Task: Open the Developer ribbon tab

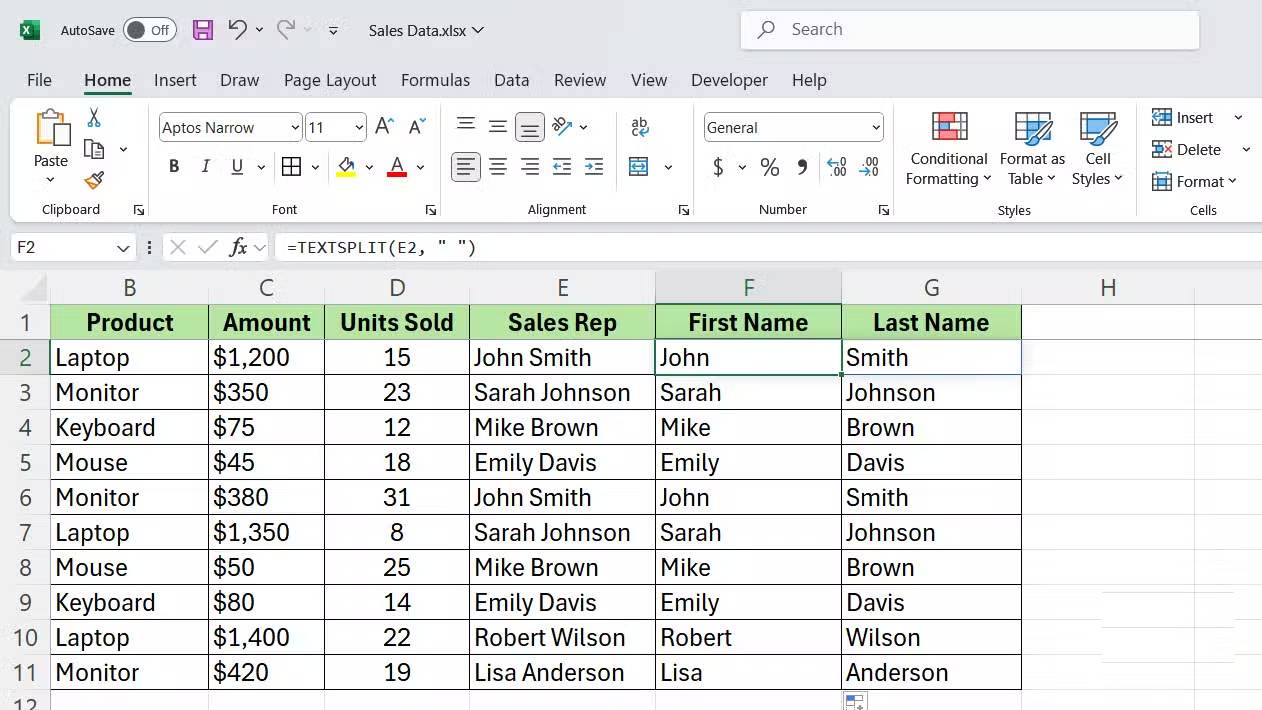Action: (729, 80)
